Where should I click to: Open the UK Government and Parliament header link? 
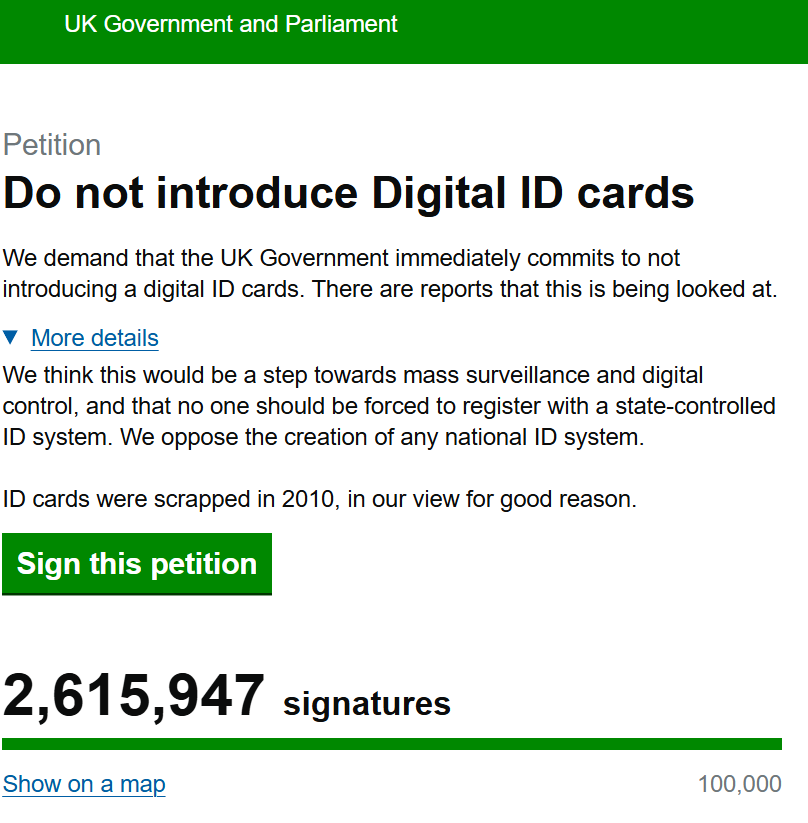point(231,24)
